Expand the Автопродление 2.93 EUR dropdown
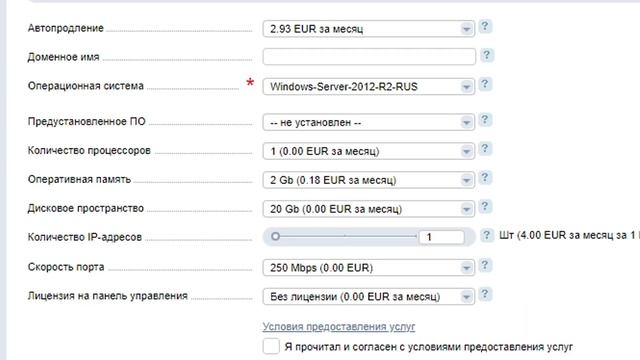Image resolution: width=640 pixels, height=360 pixels. pos(369,29)
